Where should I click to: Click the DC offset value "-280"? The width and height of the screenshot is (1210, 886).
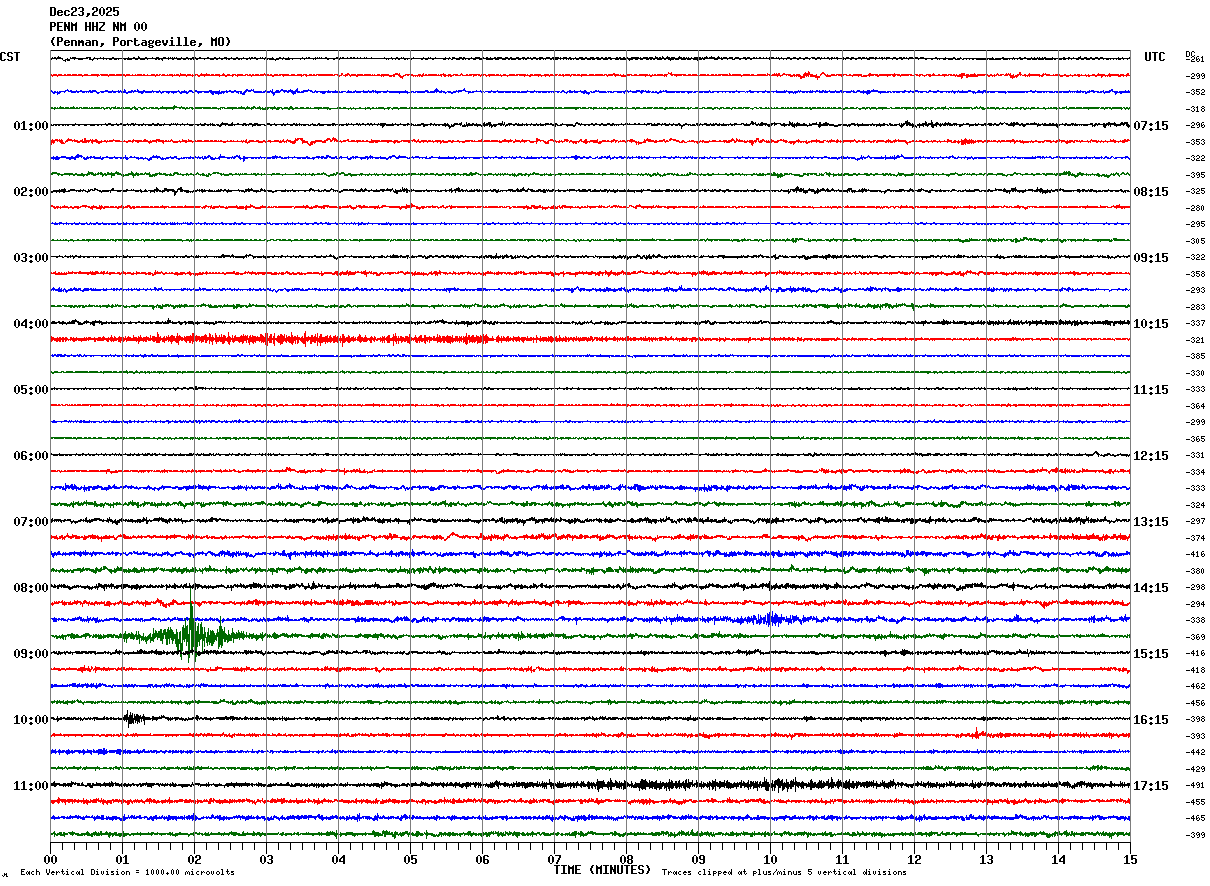pos(1196,208)
